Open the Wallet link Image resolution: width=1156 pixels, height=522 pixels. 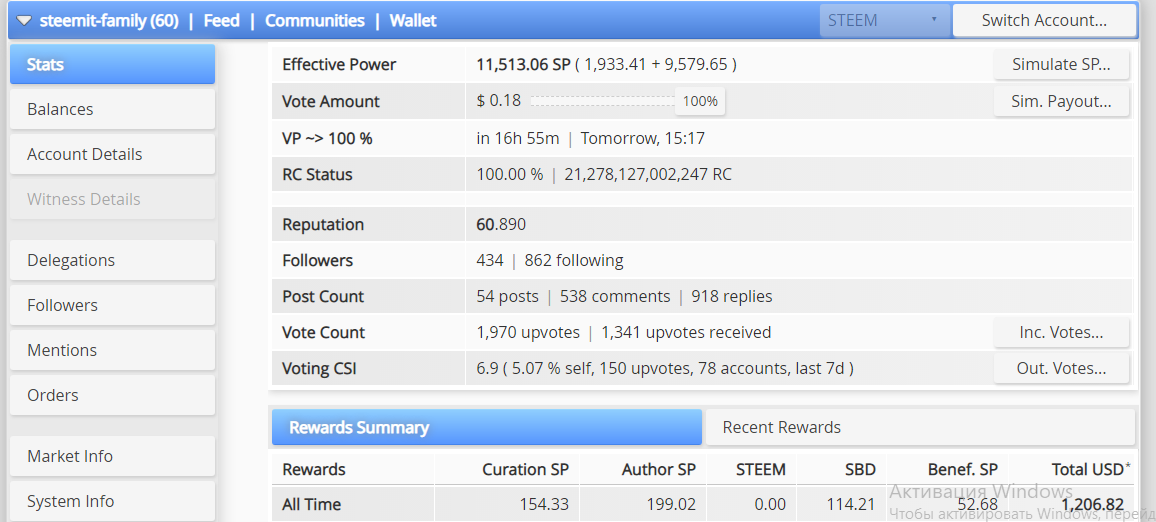coord(414,21)
